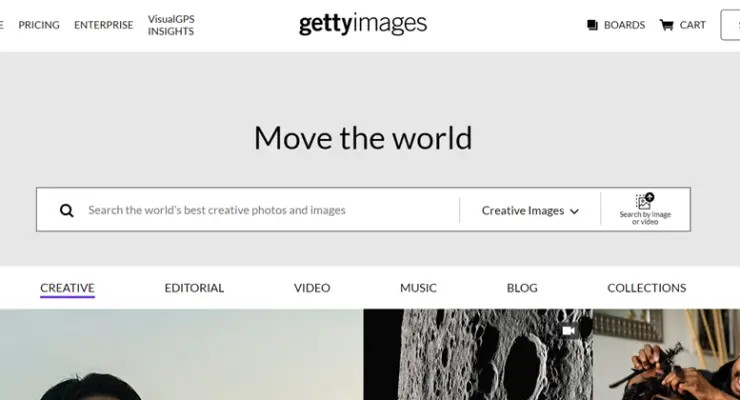Image resolution: width=740 pixels, height=400 pixels.
Task: Click the magnifying glass search icon
Action: coord(67,210)
